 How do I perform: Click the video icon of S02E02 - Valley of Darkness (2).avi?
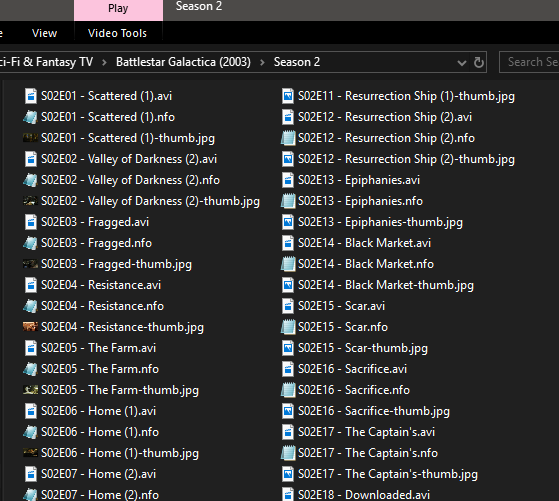click(x=31, y=159)
